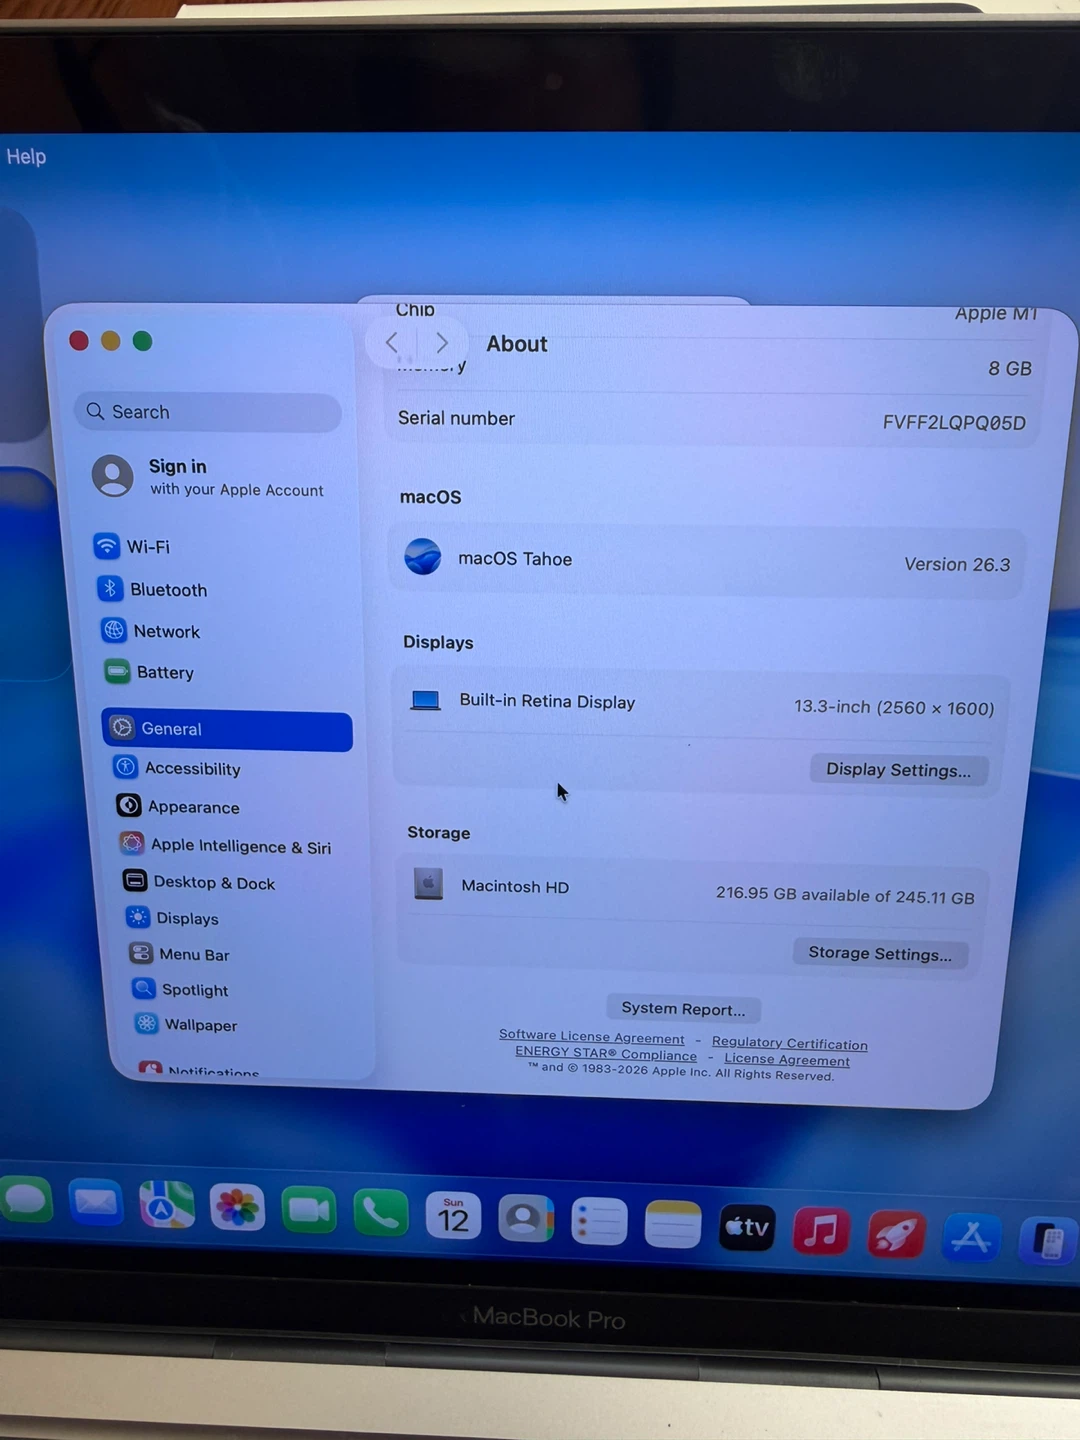The image size is (1080, 1440).
Task: Click 216.95 GB available storage text
Action: pyautogui.click(x=845, y=895)
